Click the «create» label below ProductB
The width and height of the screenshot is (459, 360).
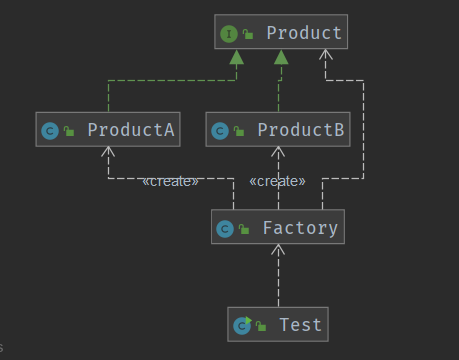(277, 181)
